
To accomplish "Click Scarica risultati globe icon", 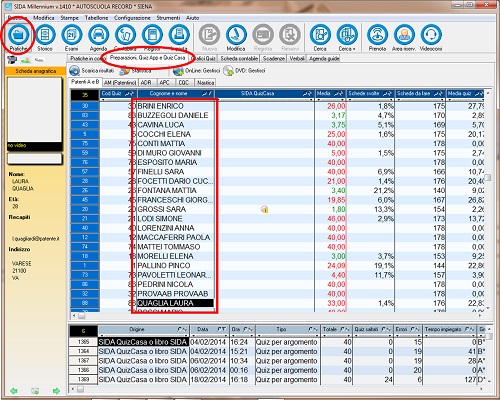I will (75, 71).
